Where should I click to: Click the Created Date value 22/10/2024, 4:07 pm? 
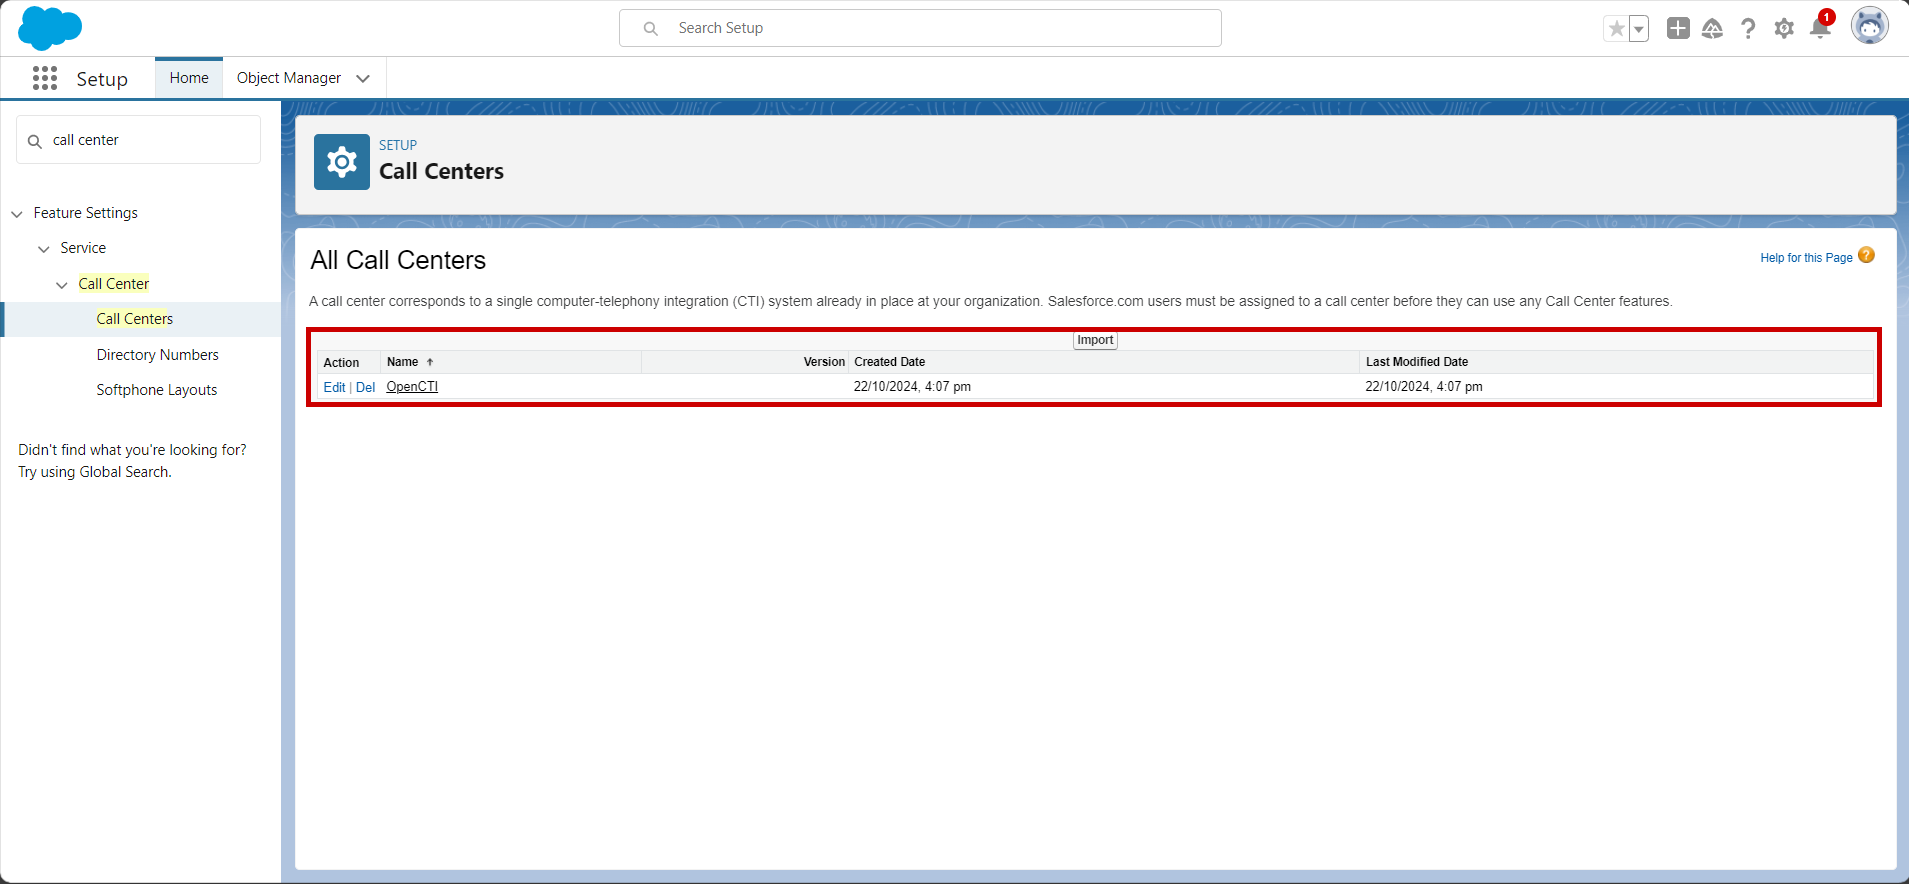click(x=912, y=387)
